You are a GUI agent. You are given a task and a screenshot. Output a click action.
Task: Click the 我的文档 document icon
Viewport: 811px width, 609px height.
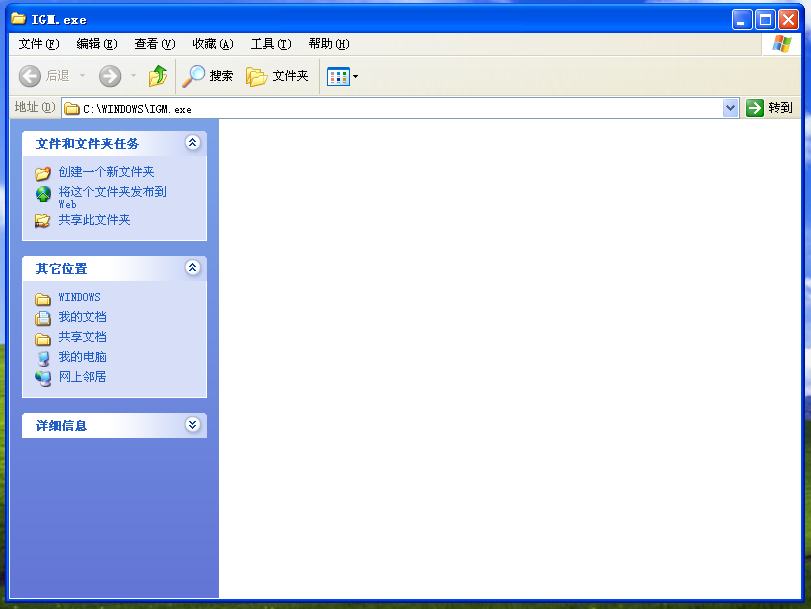pyautogui.click(x=43, y=318)
